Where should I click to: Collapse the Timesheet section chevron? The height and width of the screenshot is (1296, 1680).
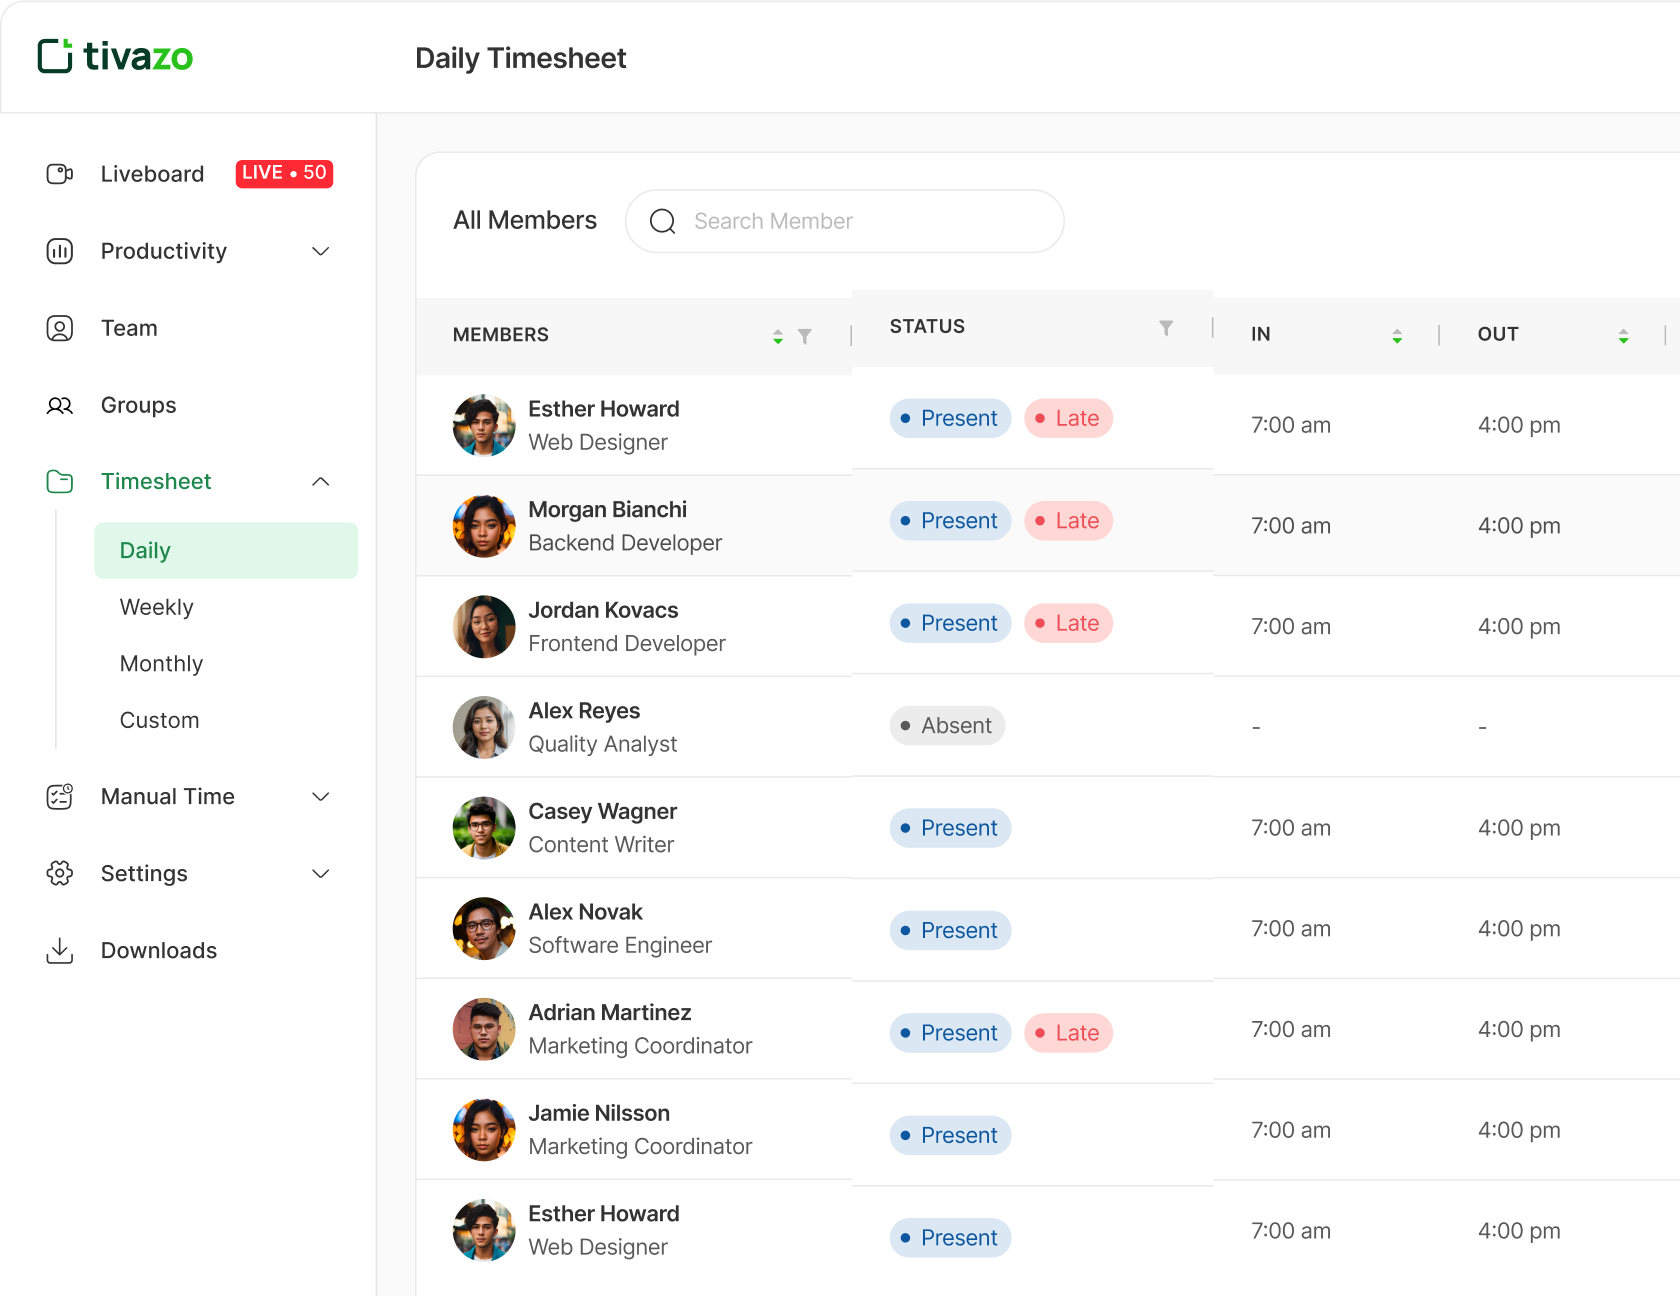pyautogui.click(x=321, y=482)
